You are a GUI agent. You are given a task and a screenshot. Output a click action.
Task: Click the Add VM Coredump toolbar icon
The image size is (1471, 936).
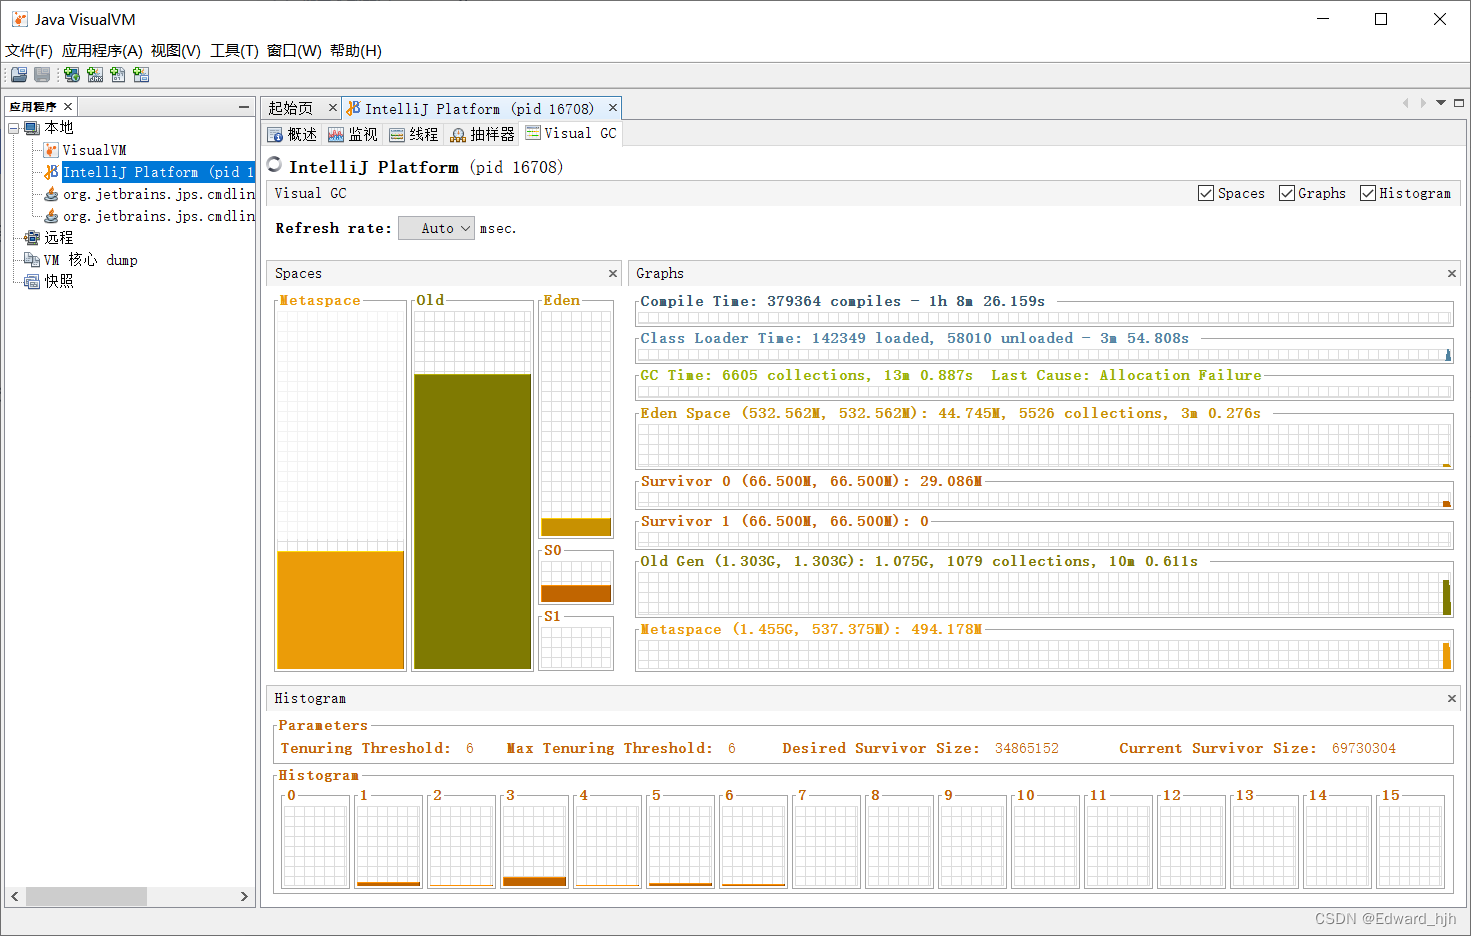coord(118,75)
